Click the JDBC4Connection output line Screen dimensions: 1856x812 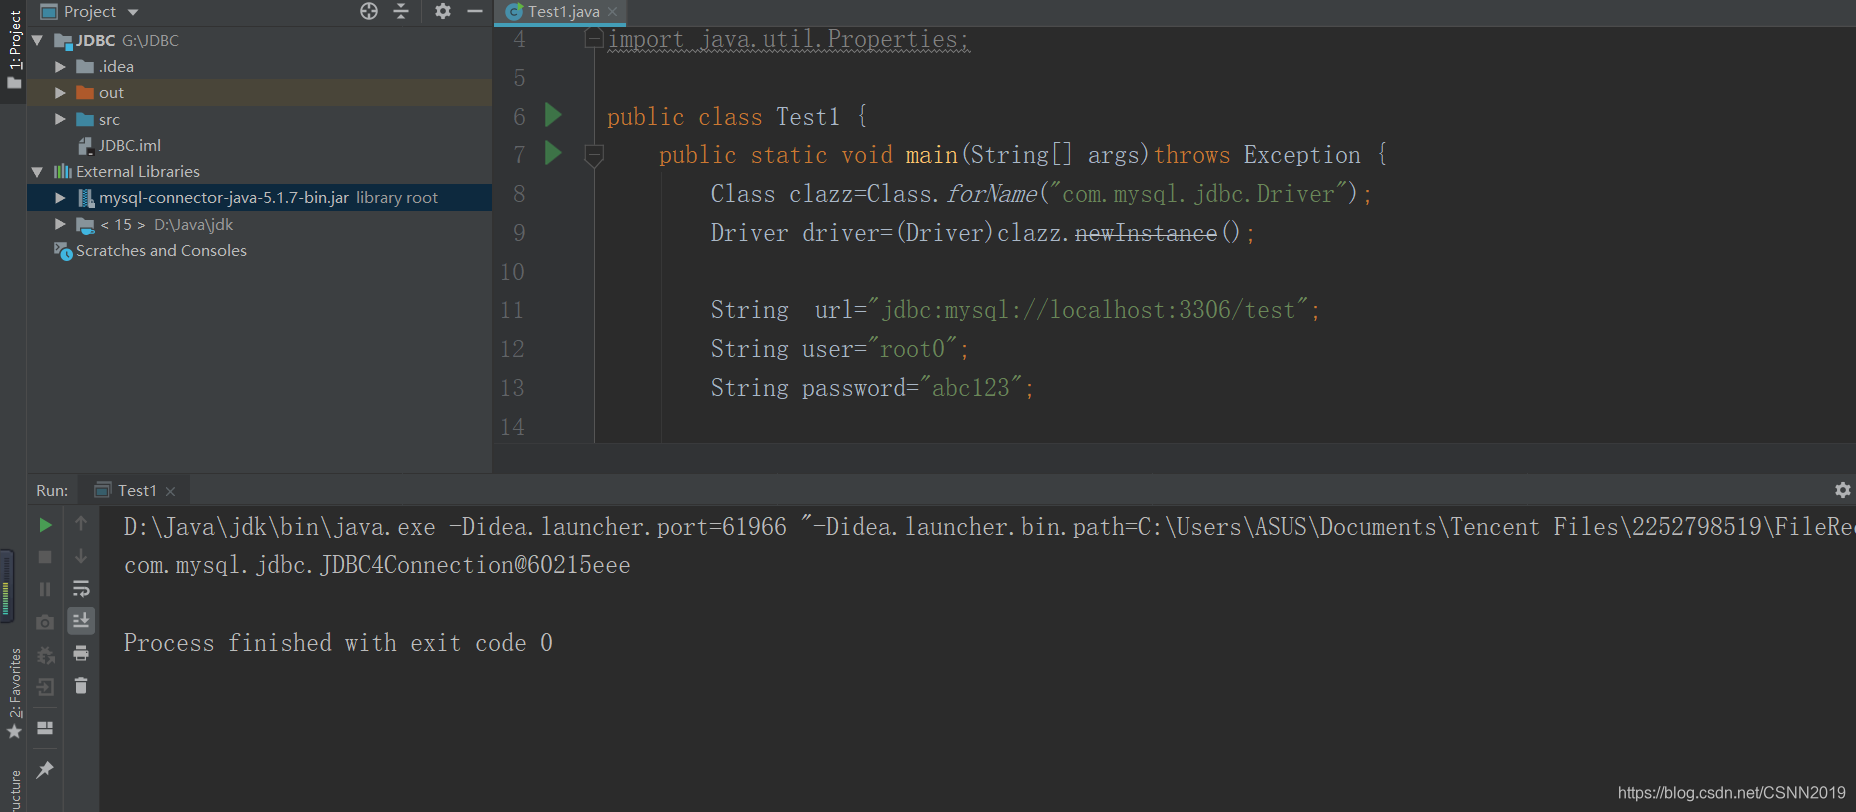pyautogui.click(x=377, y=565)
